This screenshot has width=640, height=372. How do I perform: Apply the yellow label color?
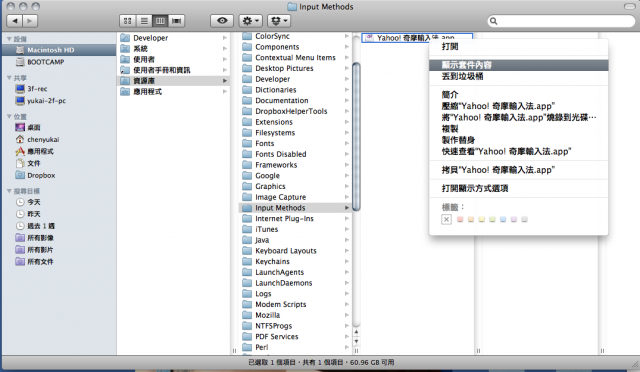pyautogui.click(x=482, y=219)
